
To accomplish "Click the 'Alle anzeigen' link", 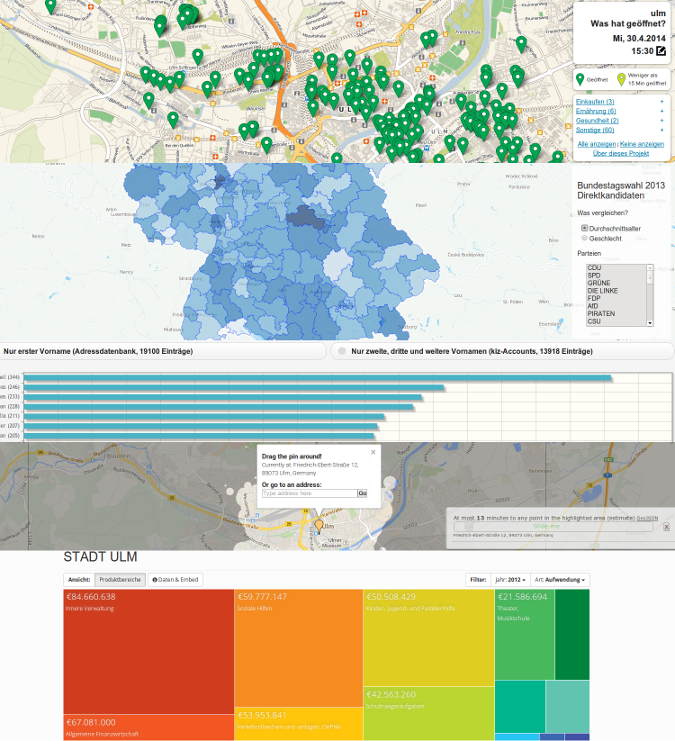I will click(597, 144).
